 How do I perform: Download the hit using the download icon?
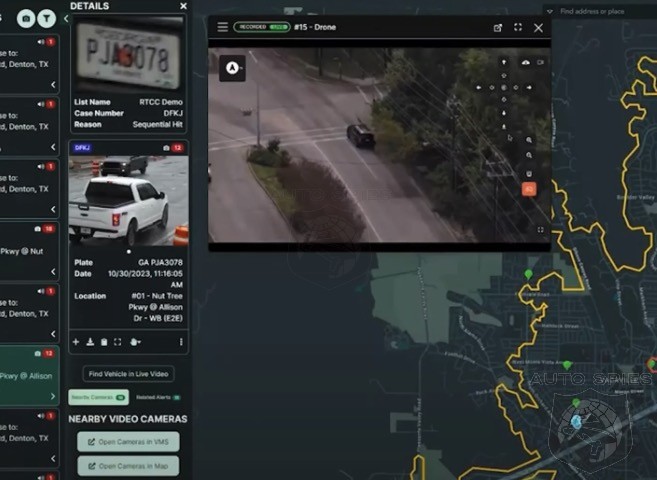point(90,342)
